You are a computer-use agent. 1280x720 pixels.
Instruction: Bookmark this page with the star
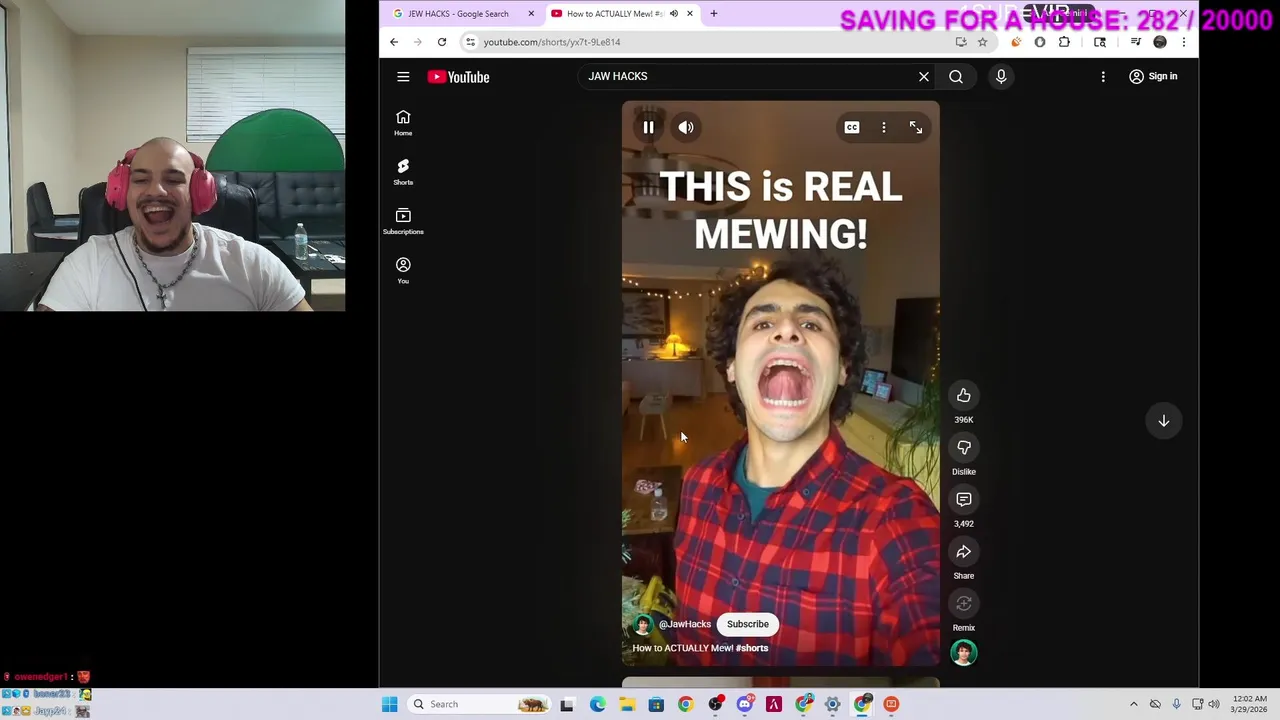[x=982, y=42]
